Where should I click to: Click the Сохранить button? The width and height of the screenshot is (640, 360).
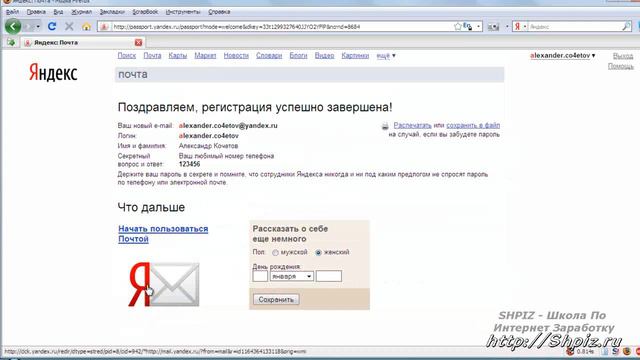pyautogui.click(x=276, y=300)
